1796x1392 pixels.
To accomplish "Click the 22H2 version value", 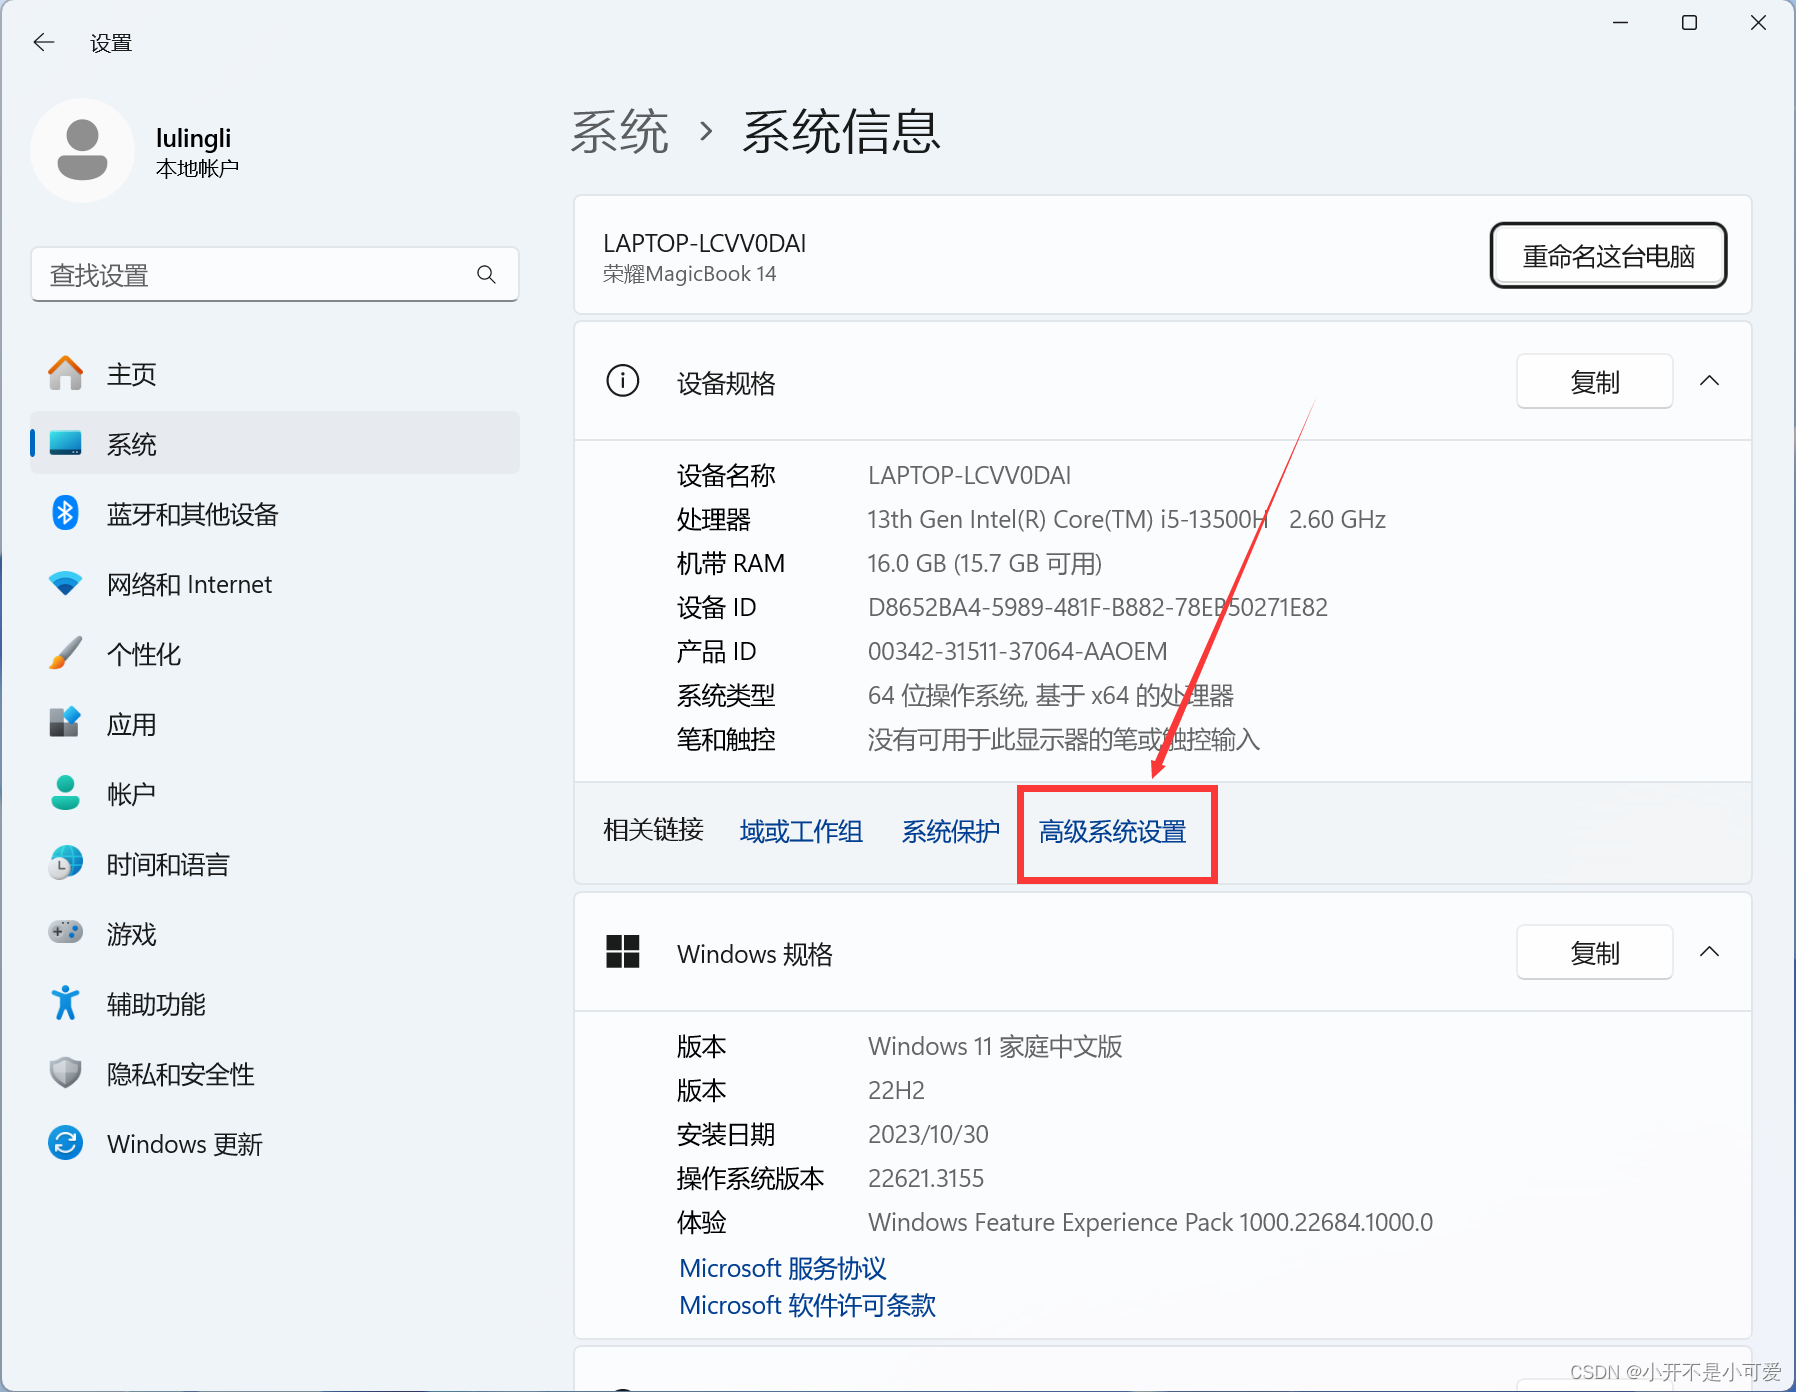I will click(x=896, y=1090).
